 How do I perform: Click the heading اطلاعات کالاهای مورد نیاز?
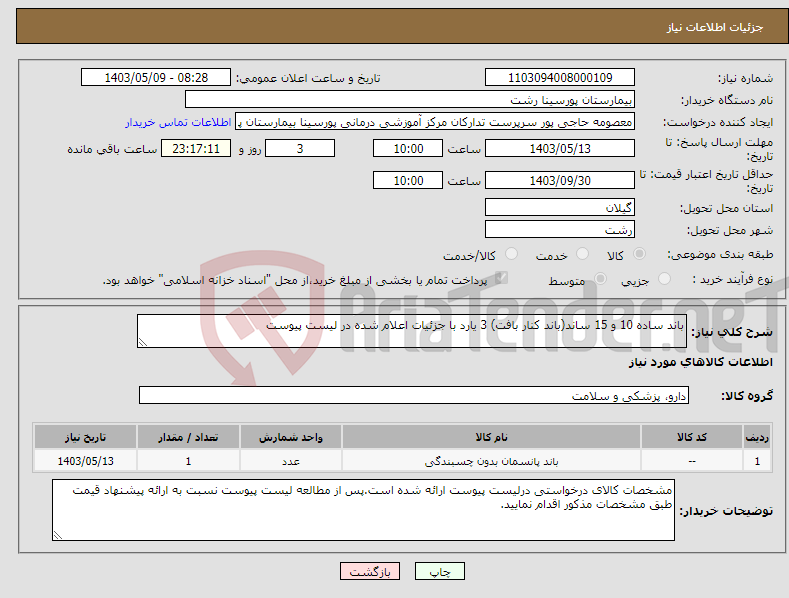700,362
